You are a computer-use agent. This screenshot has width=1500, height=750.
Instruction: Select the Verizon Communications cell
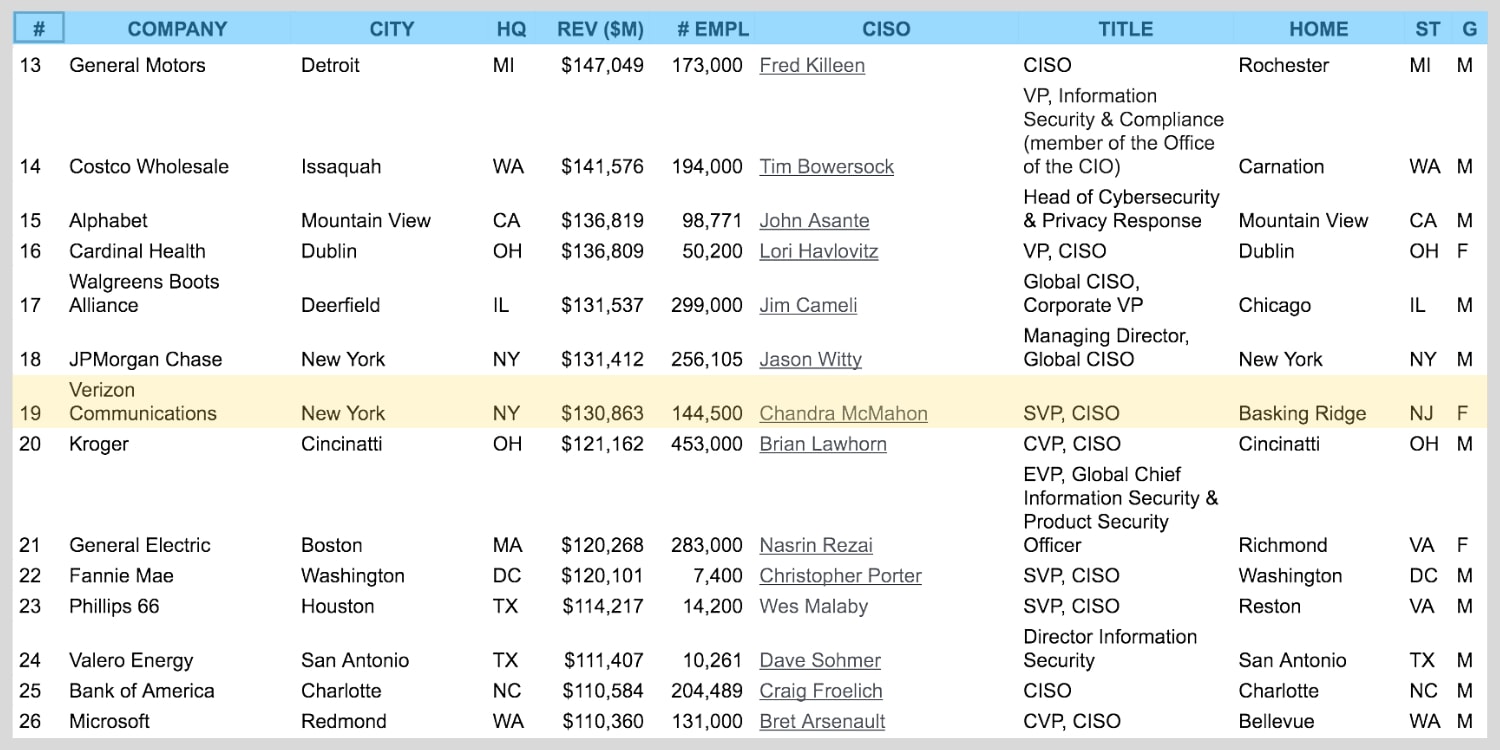click(143, 401)
